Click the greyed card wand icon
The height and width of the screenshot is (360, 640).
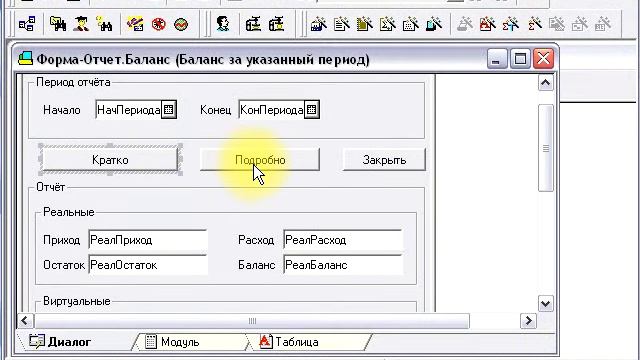coord(580,24)
